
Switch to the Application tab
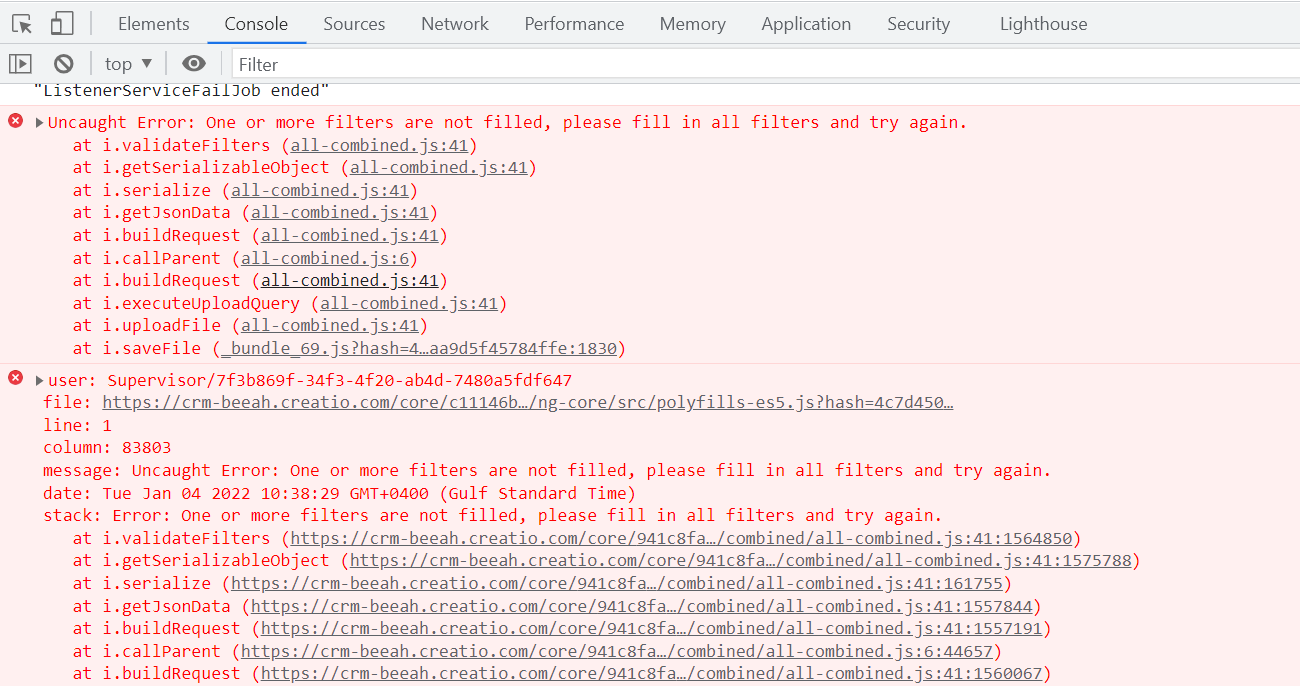806,23
